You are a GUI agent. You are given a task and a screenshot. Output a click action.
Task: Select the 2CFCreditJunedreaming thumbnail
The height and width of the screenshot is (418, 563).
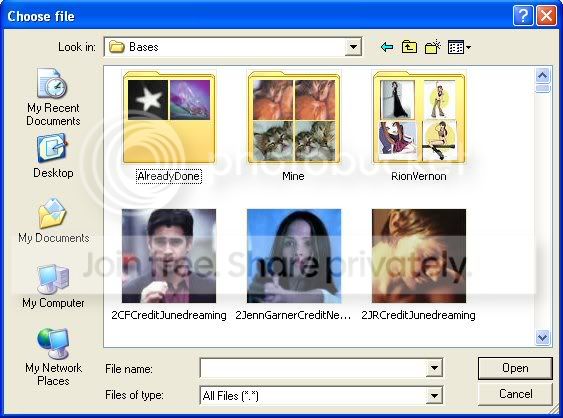(x=169, y=256)
